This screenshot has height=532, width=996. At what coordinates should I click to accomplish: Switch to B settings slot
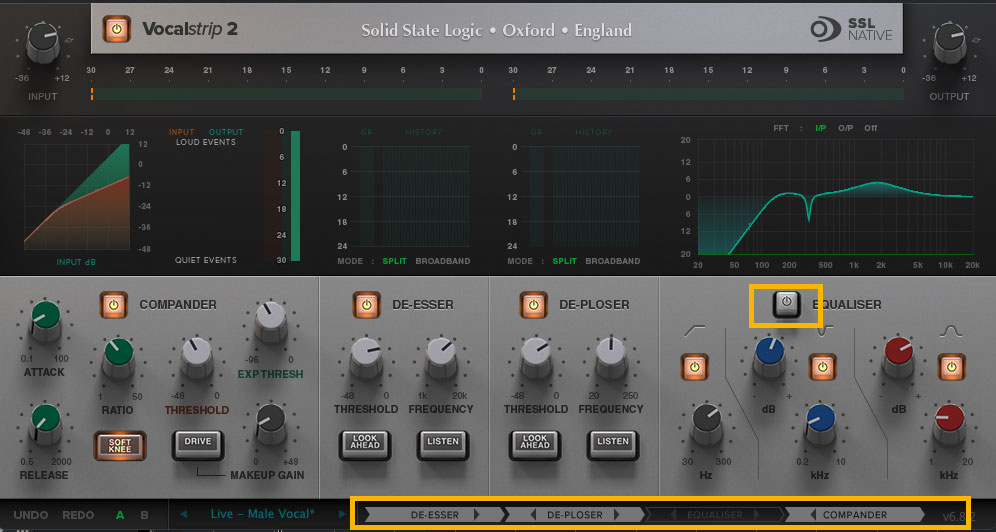[144, 515]
